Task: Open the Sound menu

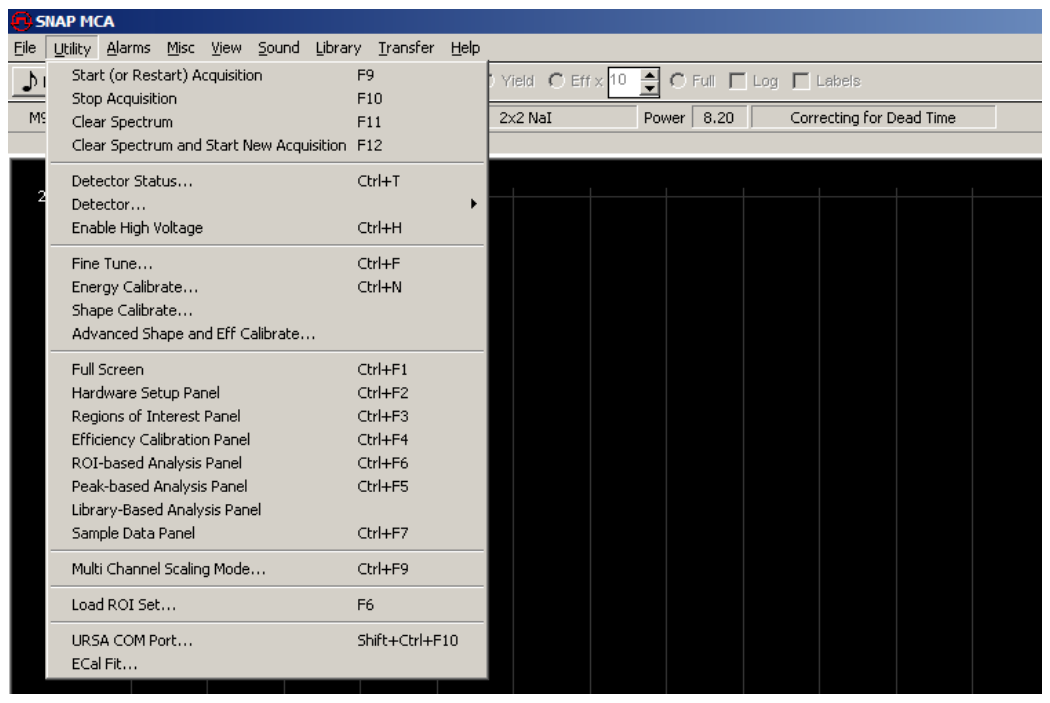Action: coord(279,48)
